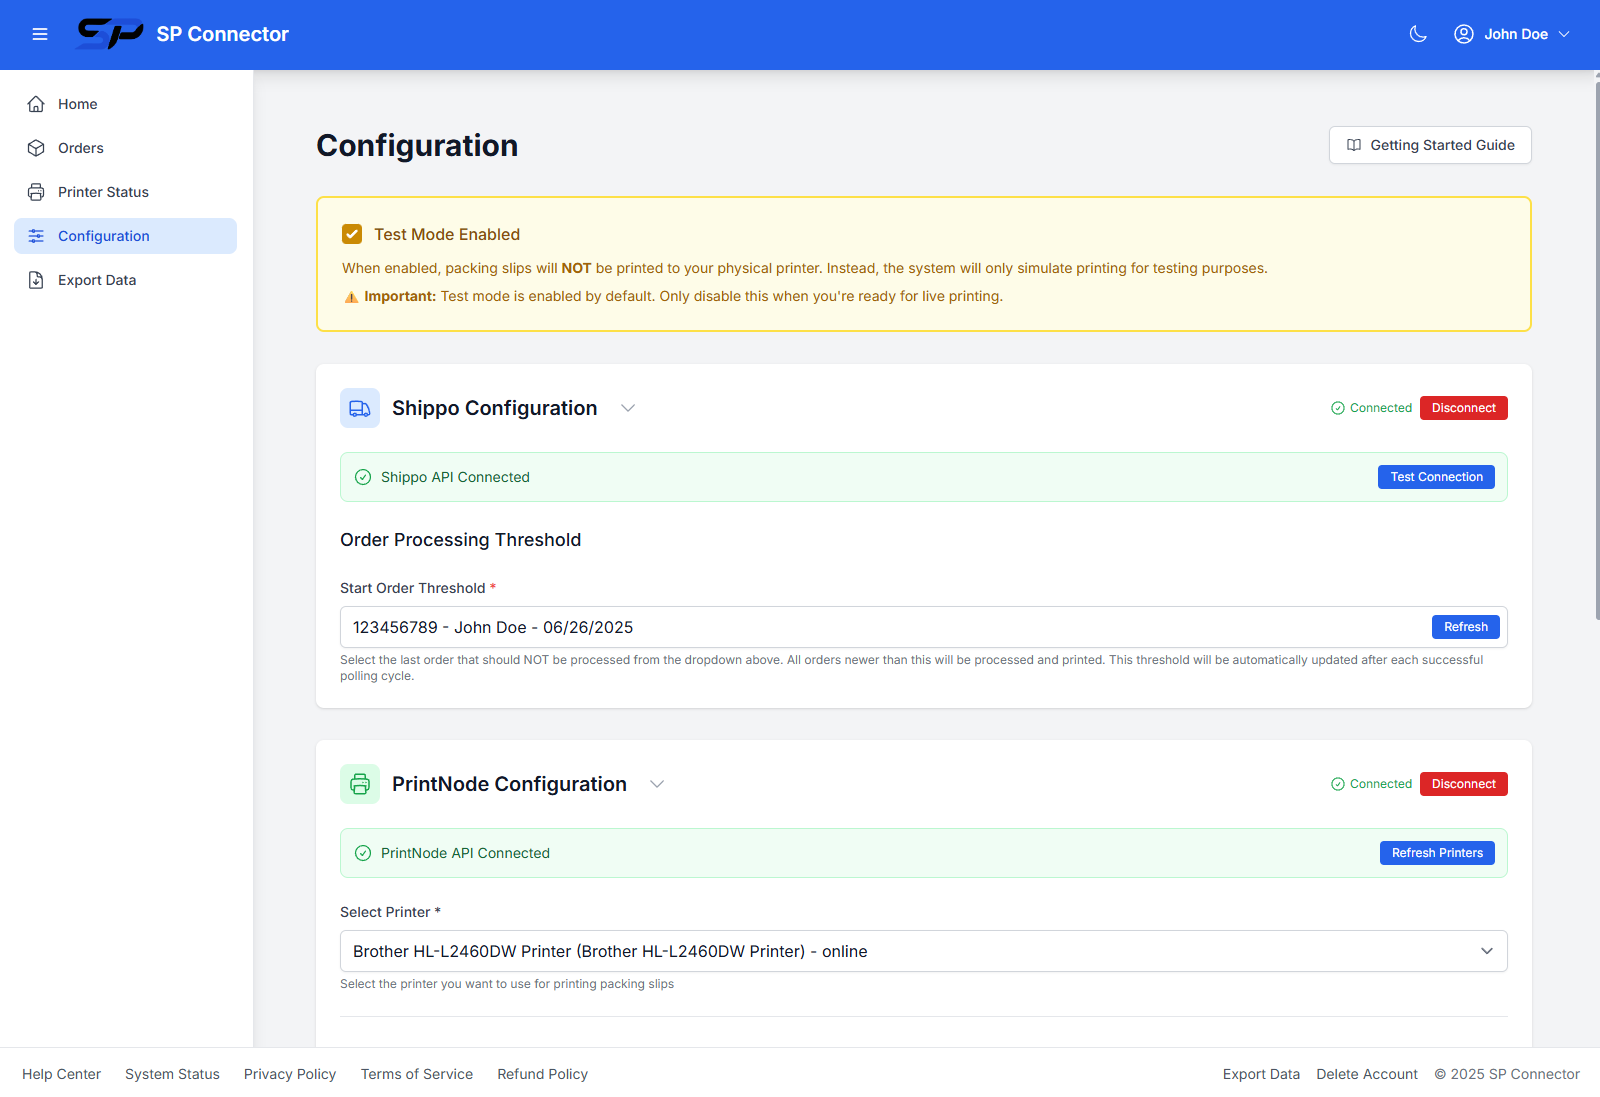Click the Getting Started Guide book icon

(1353, 145)
